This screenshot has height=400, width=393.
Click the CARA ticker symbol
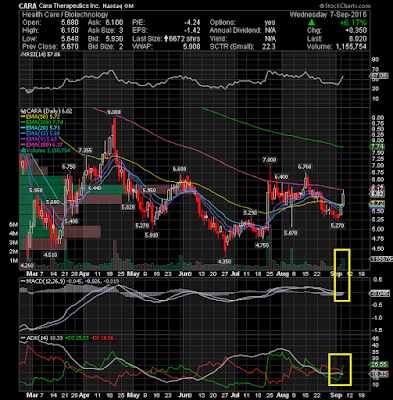[x=27, y=6]
